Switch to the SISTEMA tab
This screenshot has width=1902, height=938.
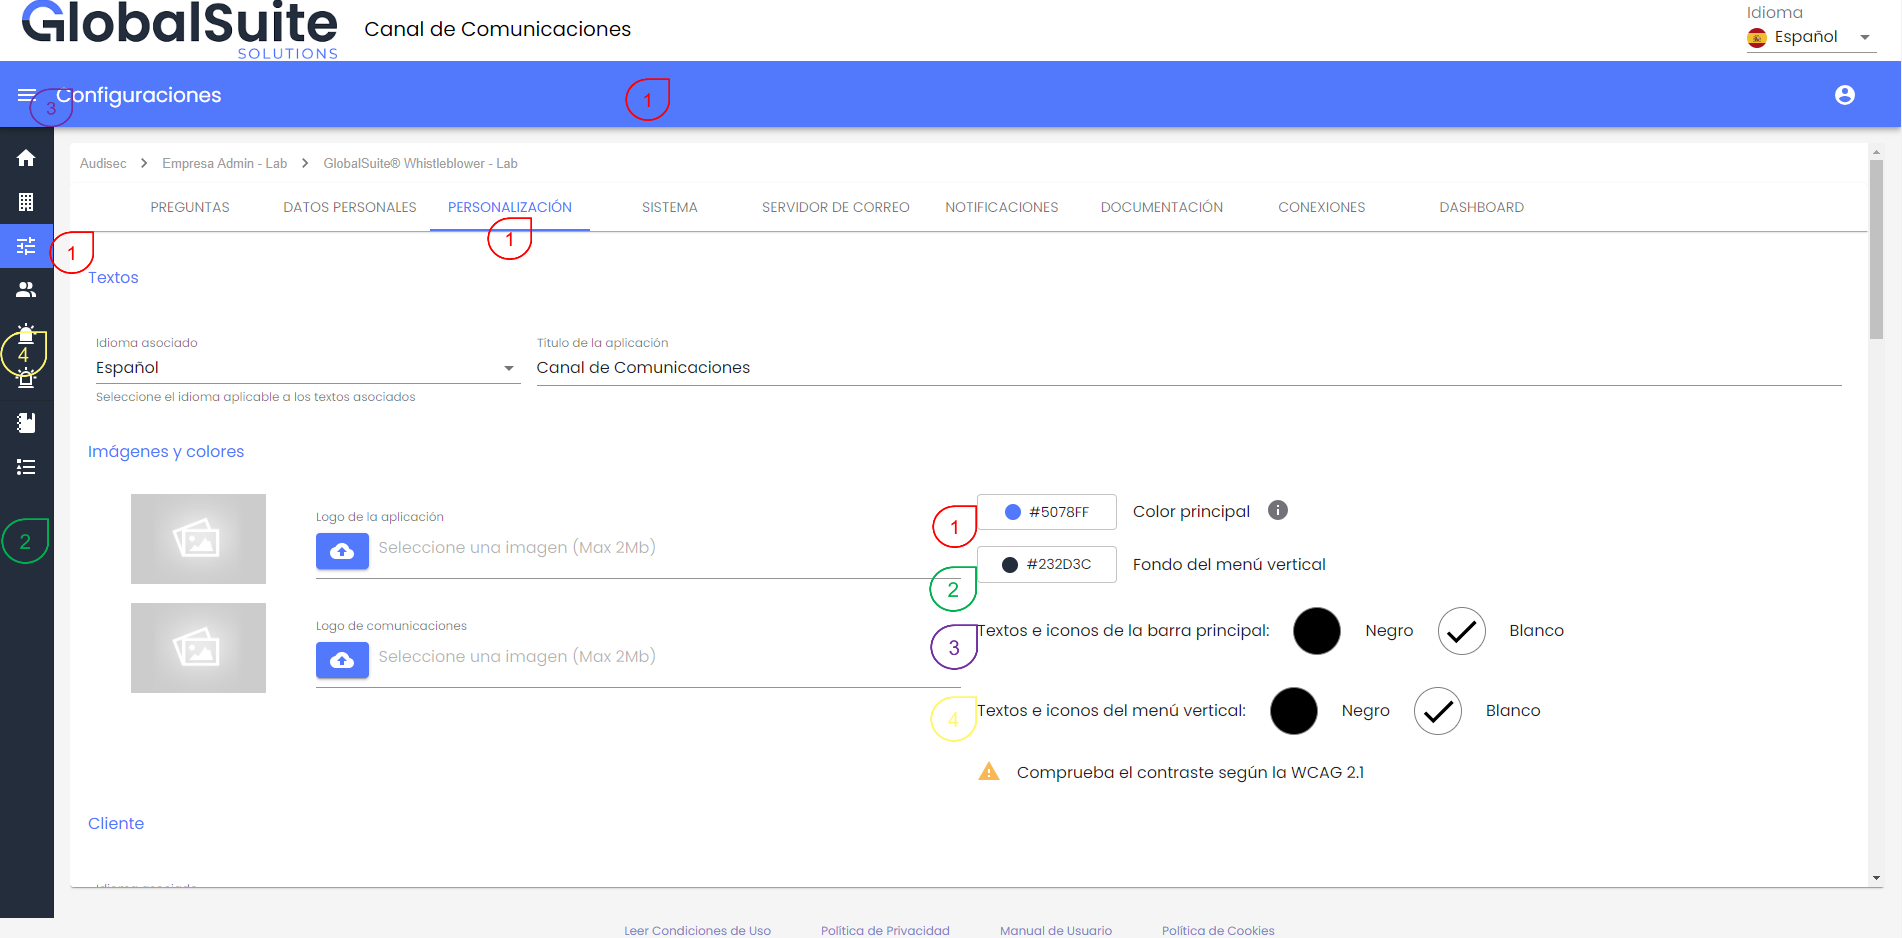coord(669,207)
